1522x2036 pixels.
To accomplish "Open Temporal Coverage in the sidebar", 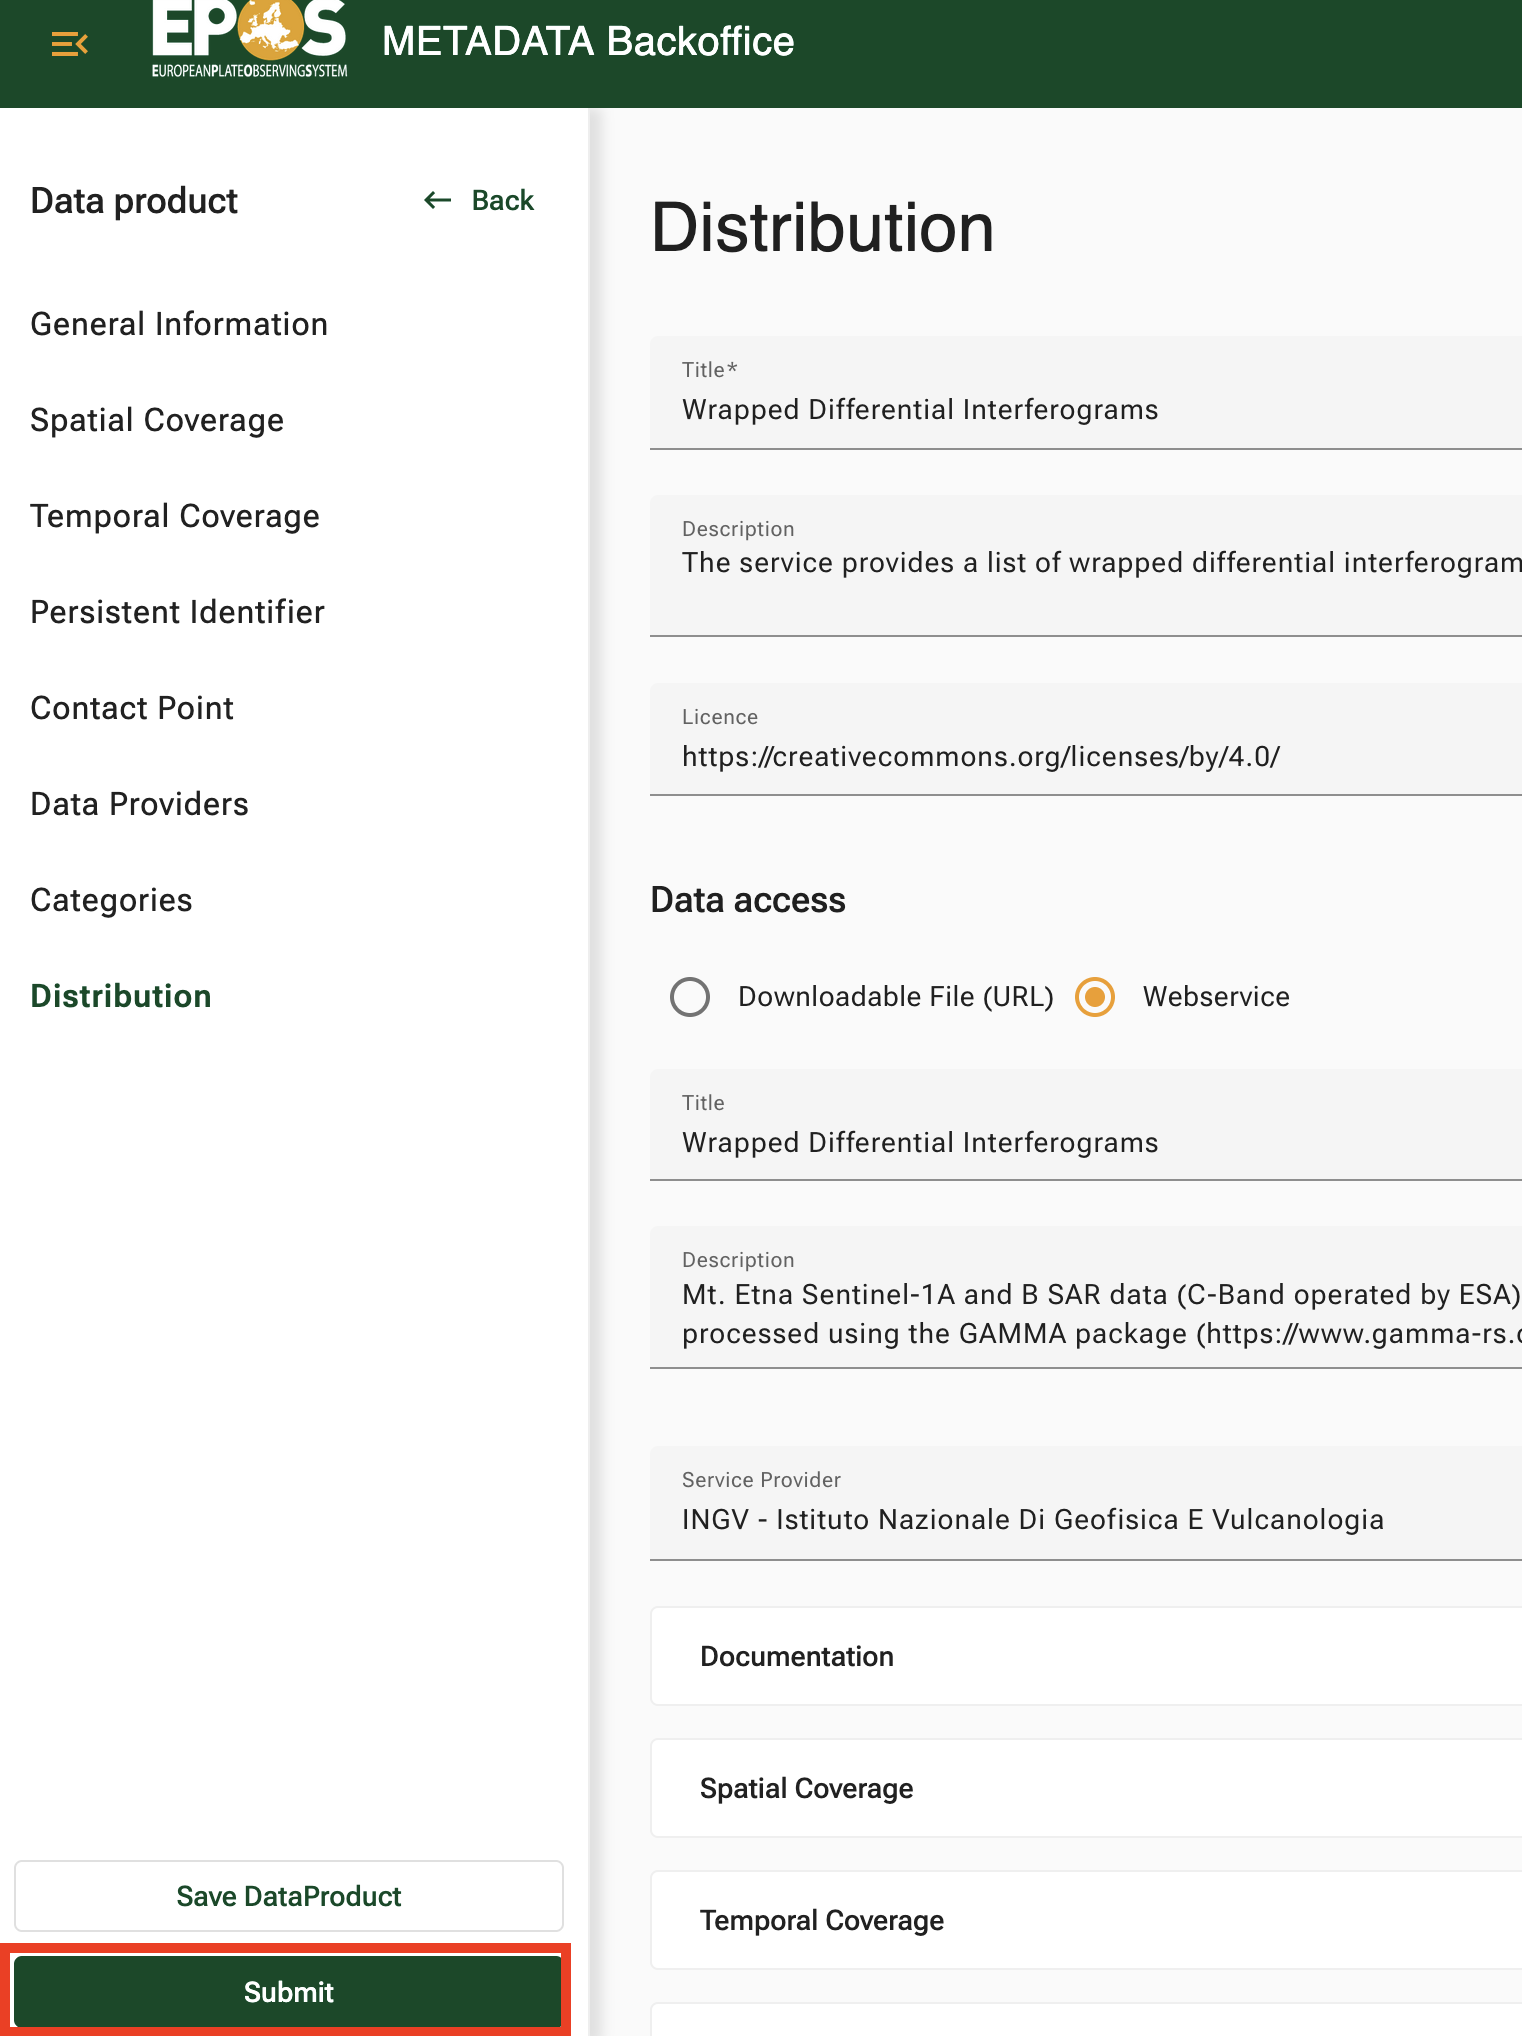I will point(175,517).
